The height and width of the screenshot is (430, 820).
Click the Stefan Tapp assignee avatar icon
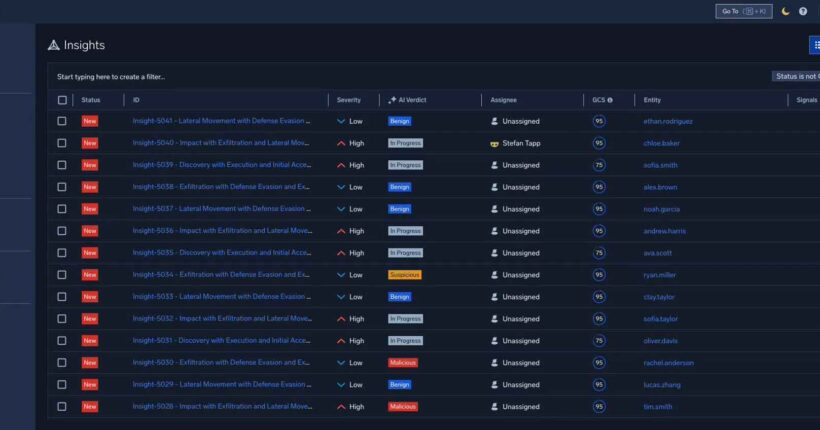click(494, 143)
